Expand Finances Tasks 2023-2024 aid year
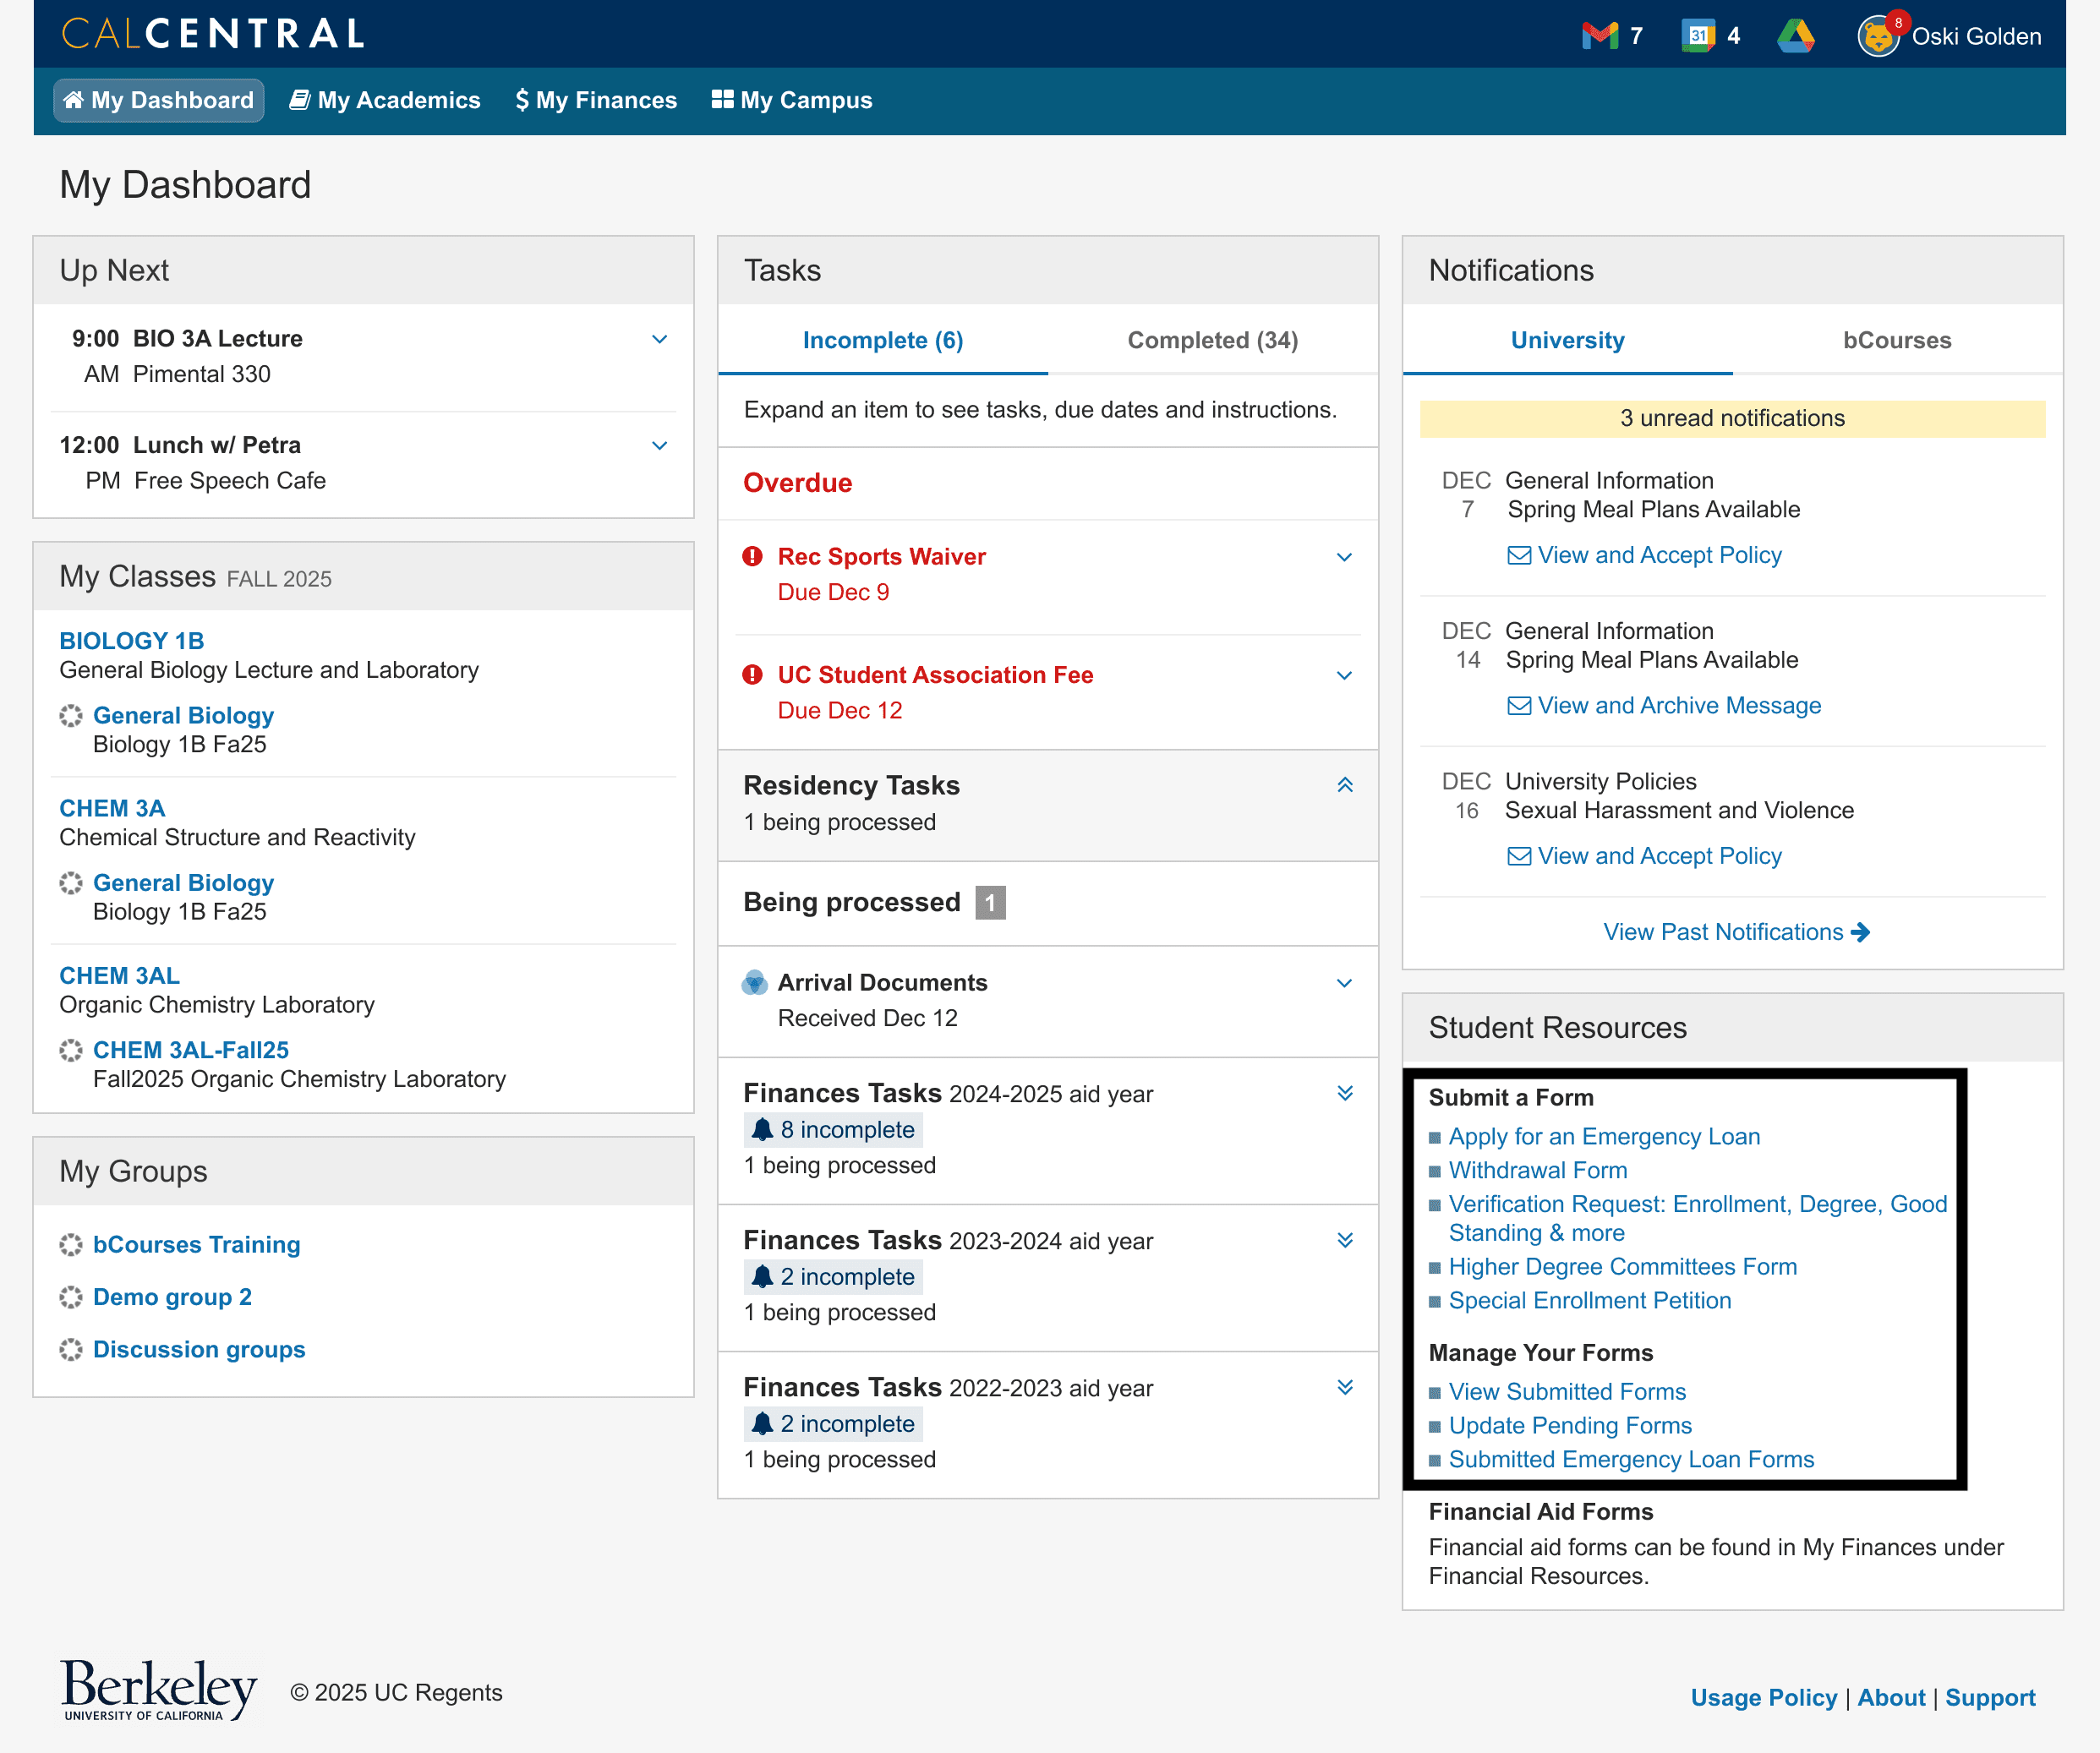This screenshot has height=1753, width=2100. [1344, 1240]
